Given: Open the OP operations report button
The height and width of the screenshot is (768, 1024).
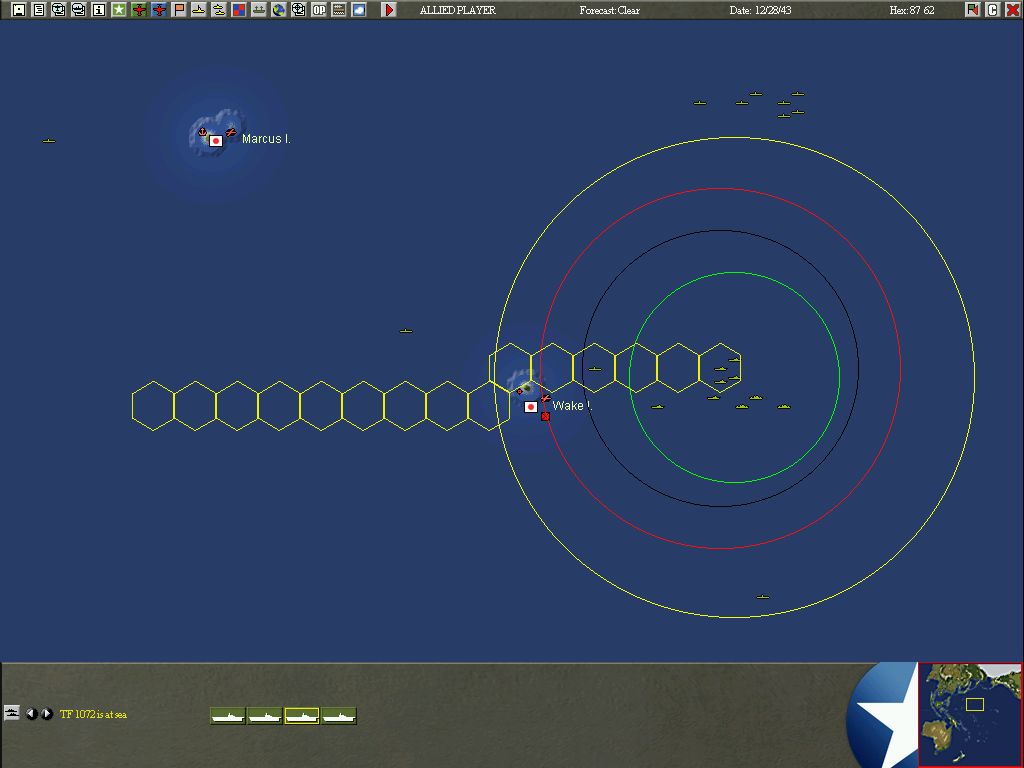Looking at the screenshot, I should coord(319,10).
